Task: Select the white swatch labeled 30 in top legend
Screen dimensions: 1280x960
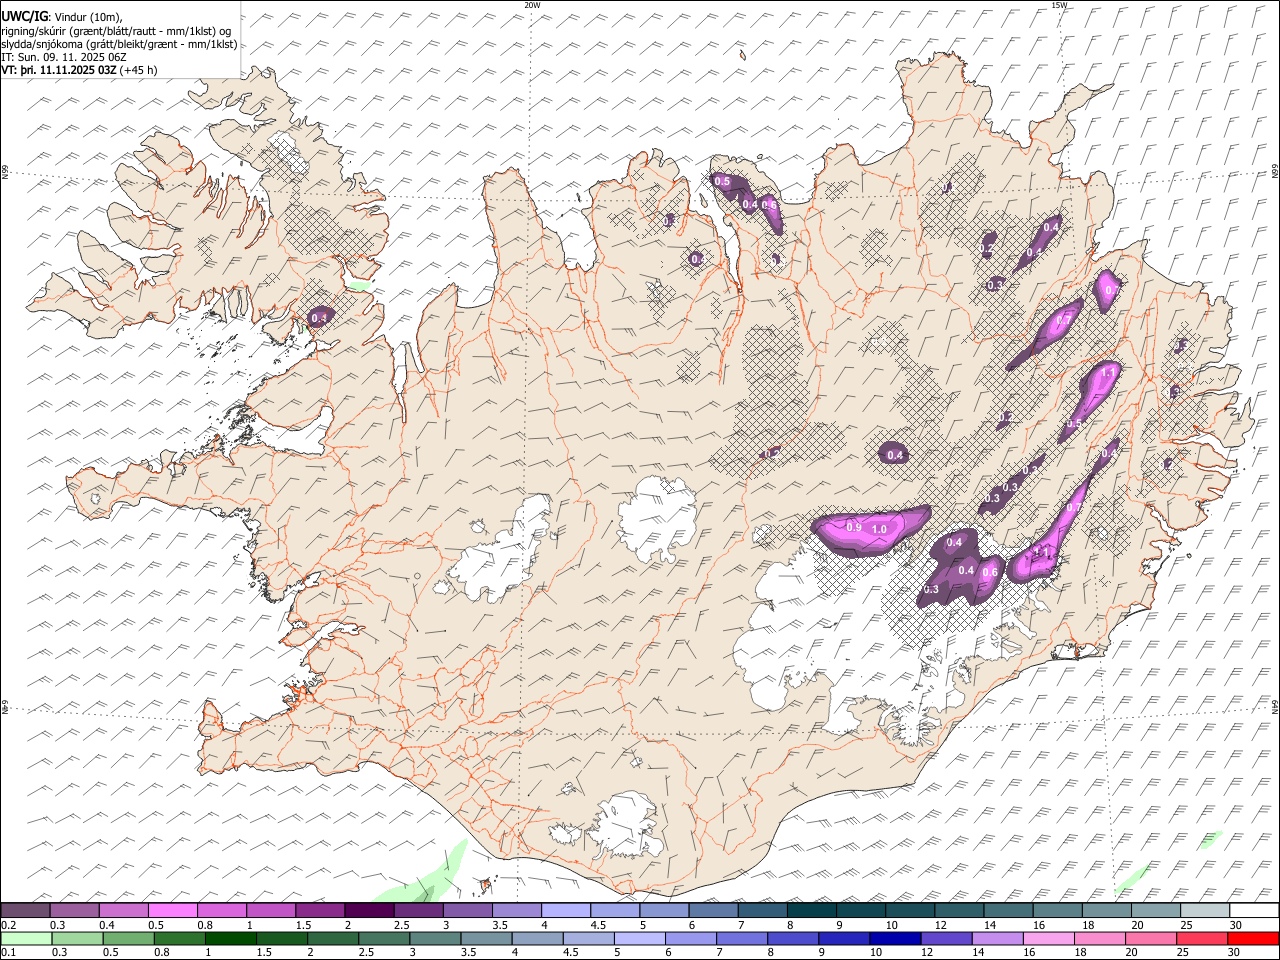Action: [1253, 911]
